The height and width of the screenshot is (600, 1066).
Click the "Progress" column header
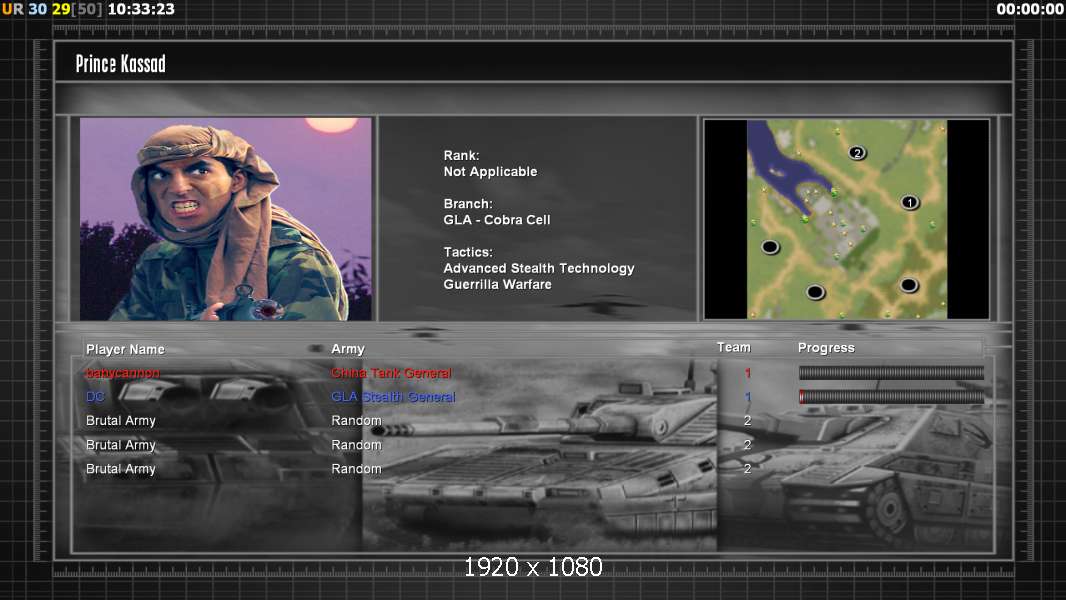[826, 348]
